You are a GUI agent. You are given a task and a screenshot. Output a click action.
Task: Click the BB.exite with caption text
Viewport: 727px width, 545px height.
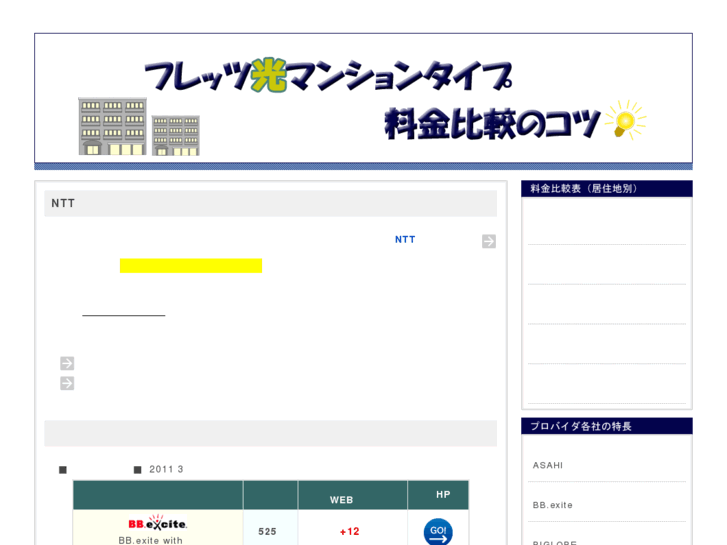(150, 540)
